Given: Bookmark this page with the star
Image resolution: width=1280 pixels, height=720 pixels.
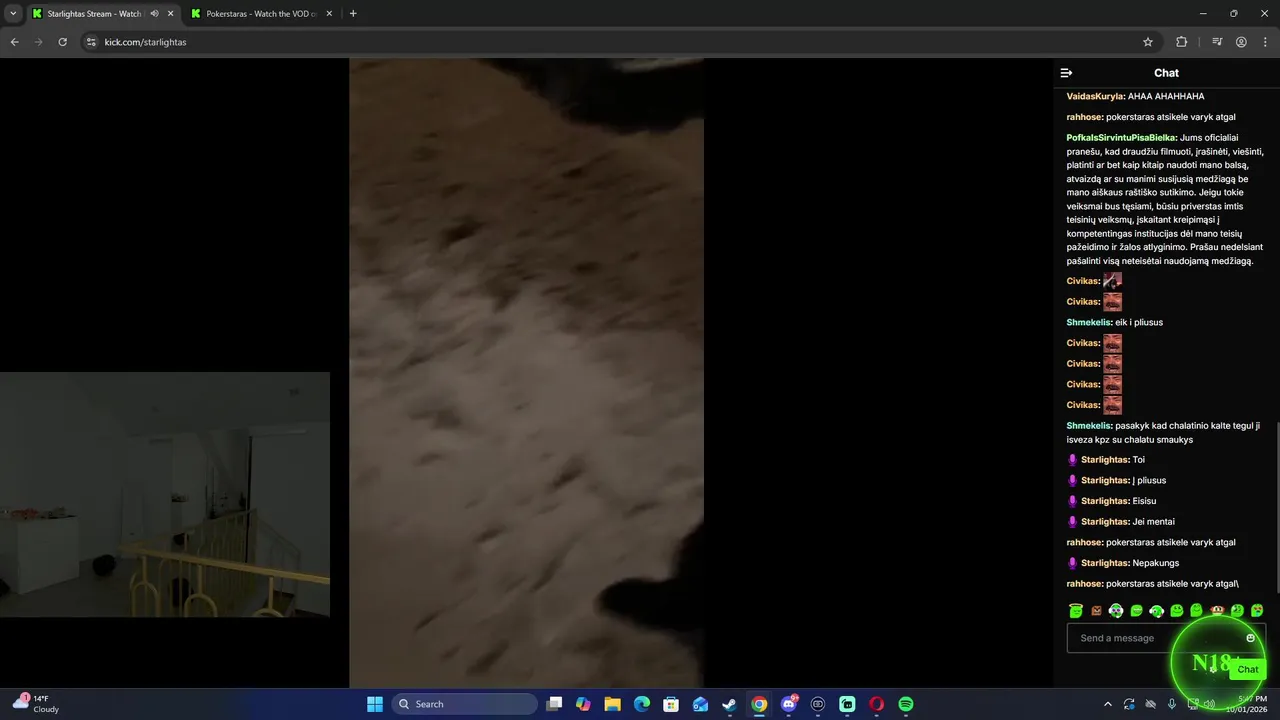Looking at the screenshot, I should [x=1148, y=42].
